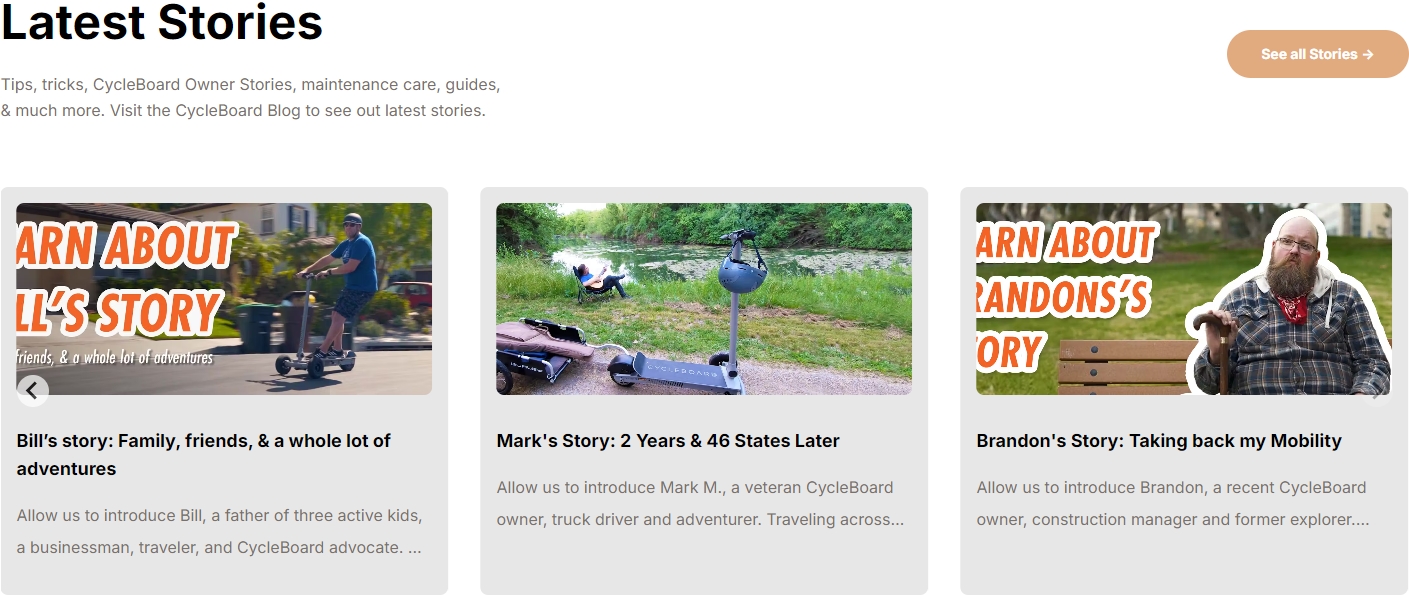
Task: Click the excerpt introducing Brandon, construction manager
Action: point(1173,504)
